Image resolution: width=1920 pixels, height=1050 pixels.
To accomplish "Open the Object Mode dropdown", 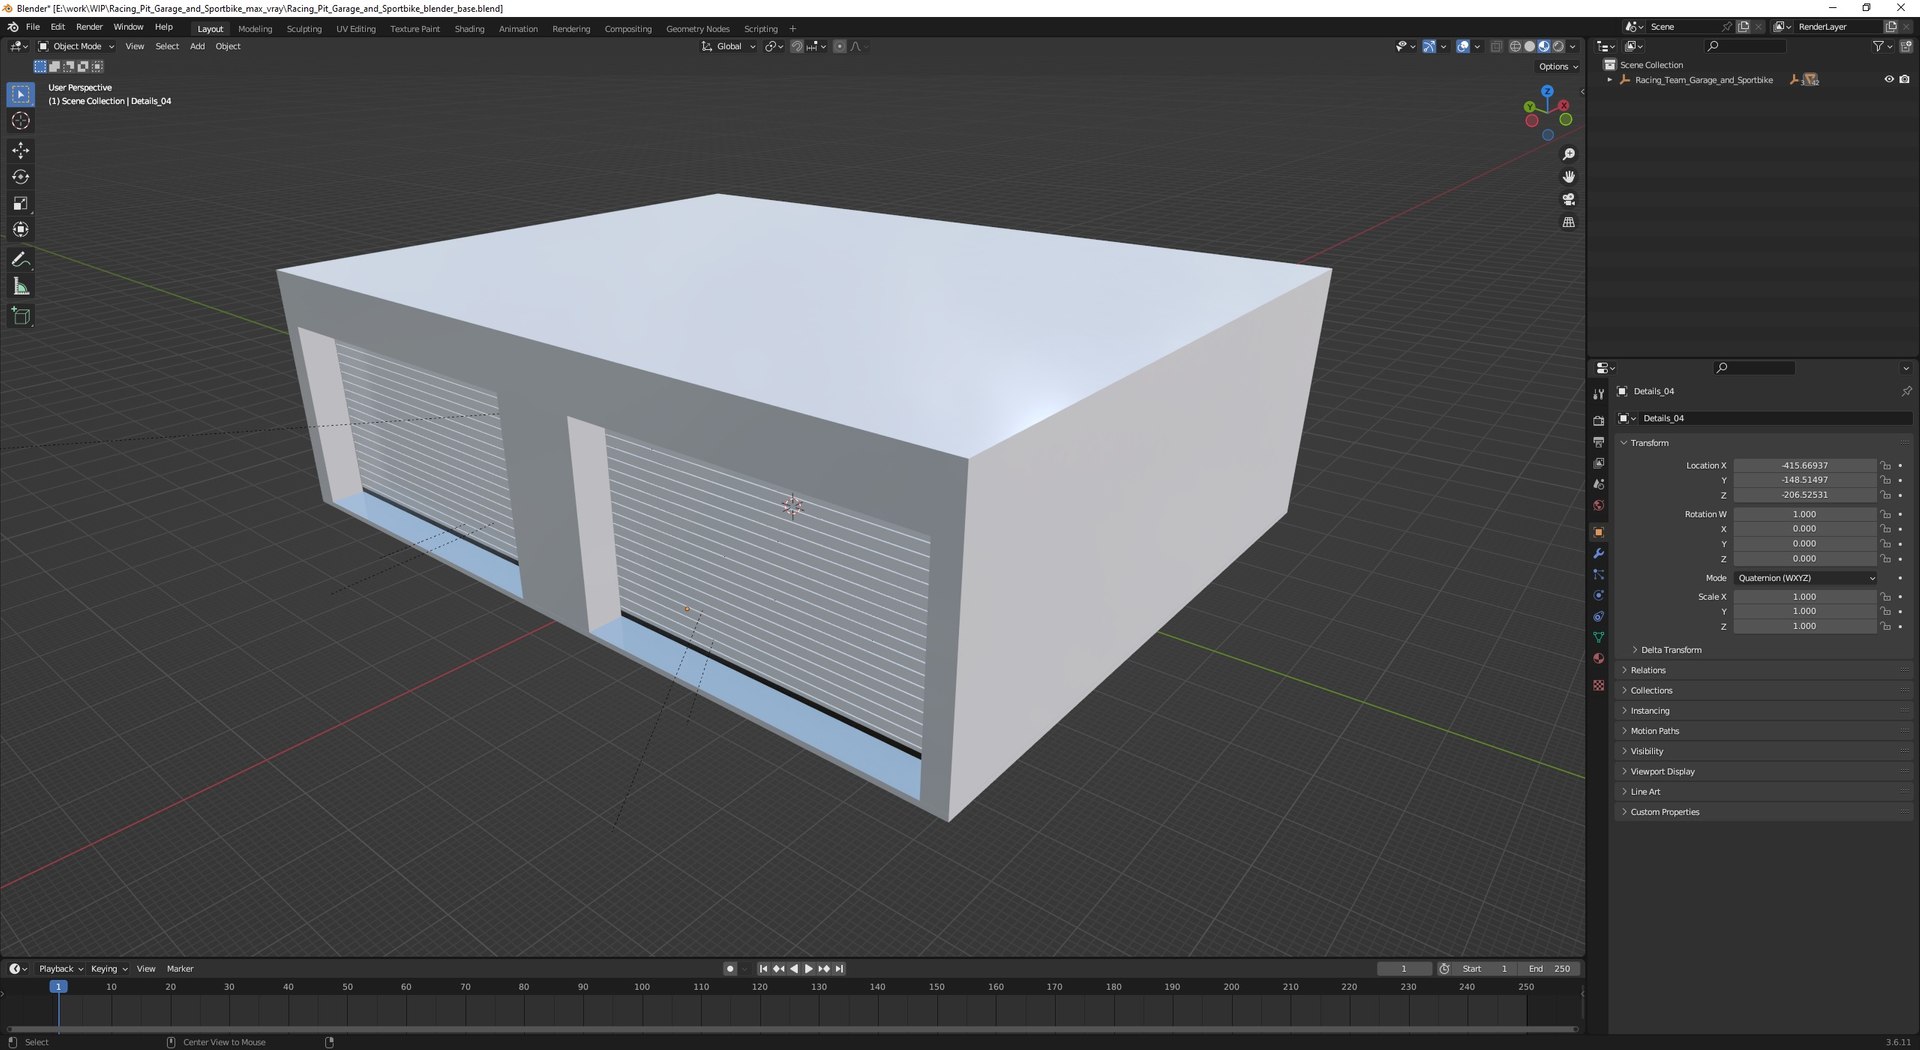I will 76,47.
